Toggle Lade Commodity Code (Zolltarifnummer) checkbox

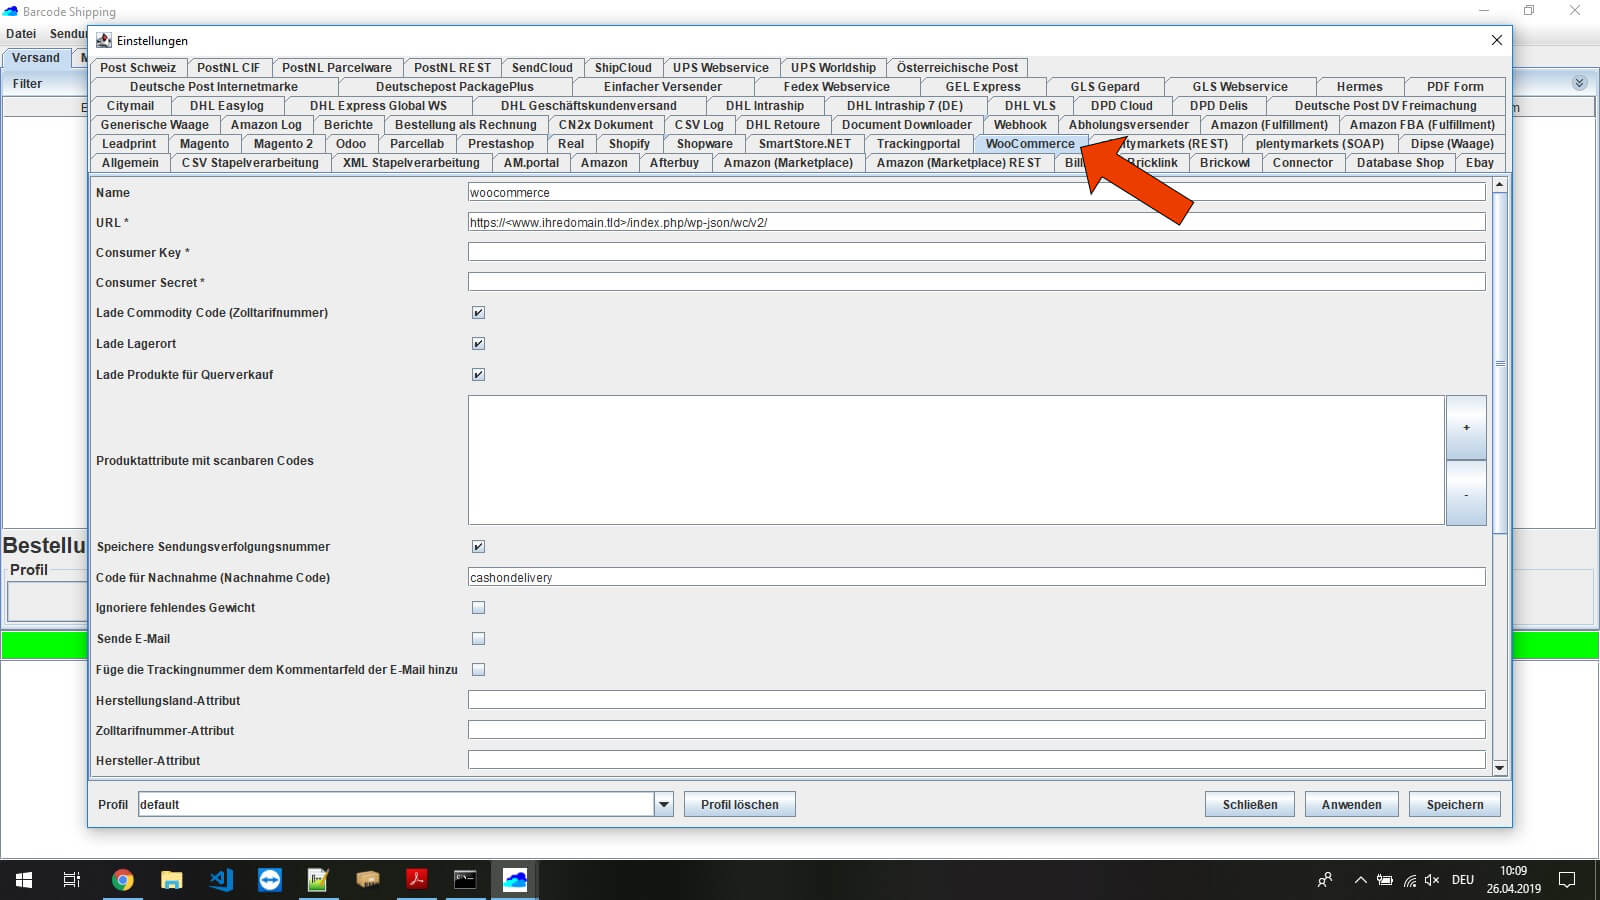pyautogui.click(x=478, y=313)
